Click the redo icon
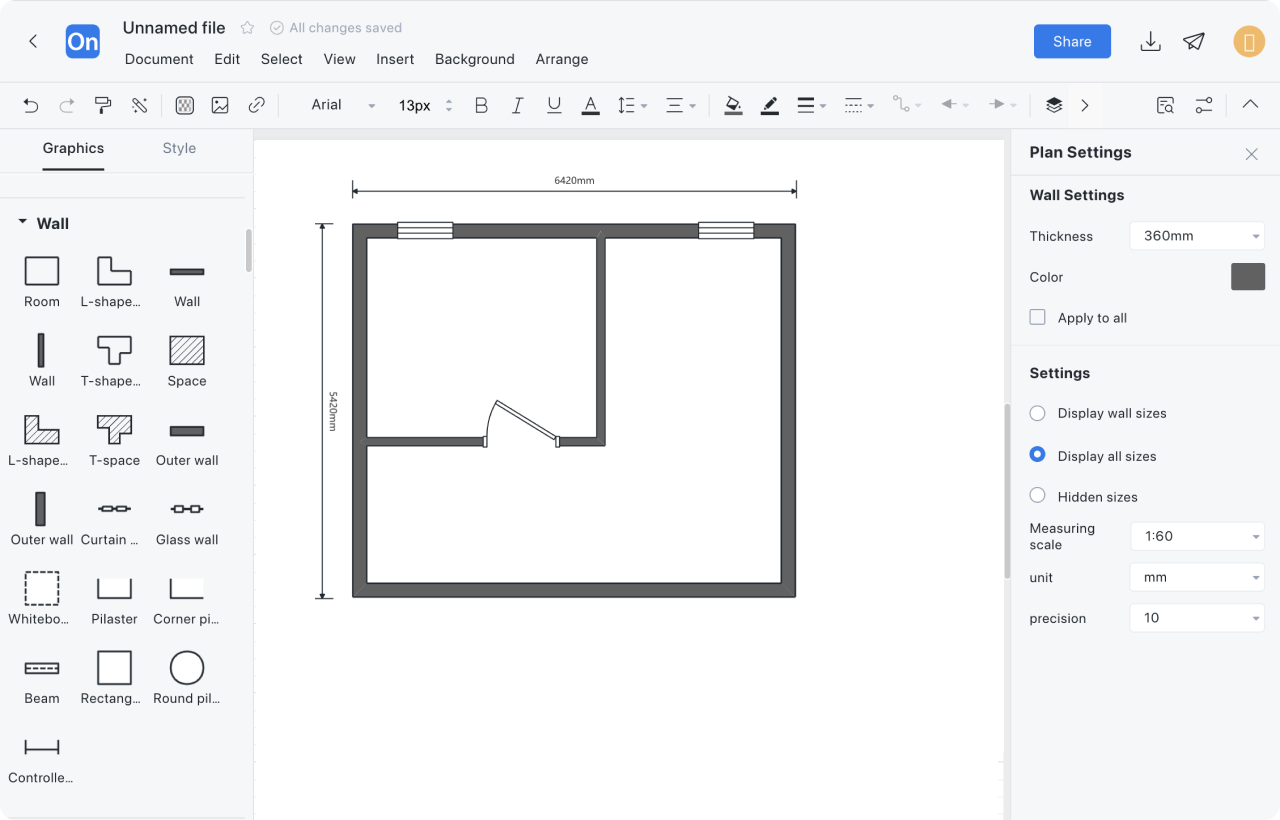The width and height of the screenshot is (1280, 820). tap(67, 105)
